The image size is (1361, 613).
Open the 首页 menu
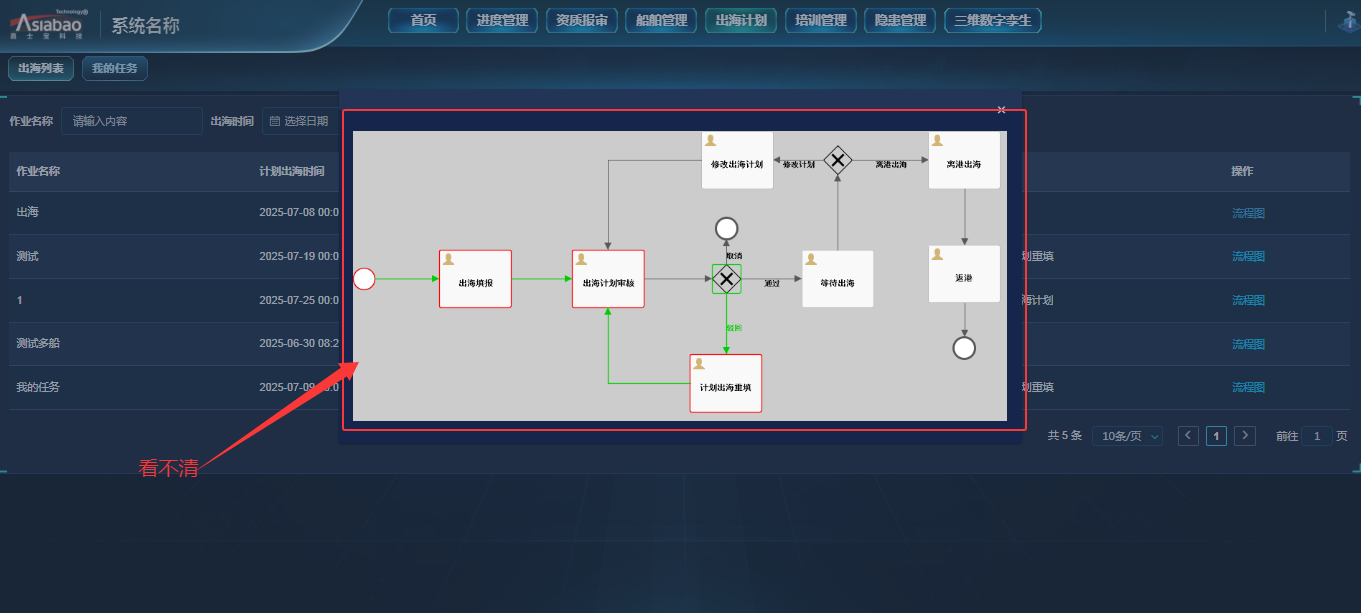click(x=424, y=21)
